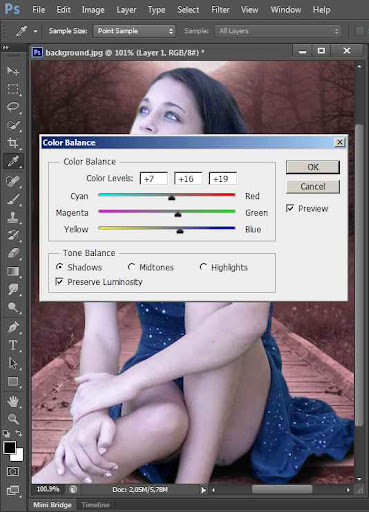Confirm Color Balance with OK
The image size is (369, 512).
click(313, 167)
